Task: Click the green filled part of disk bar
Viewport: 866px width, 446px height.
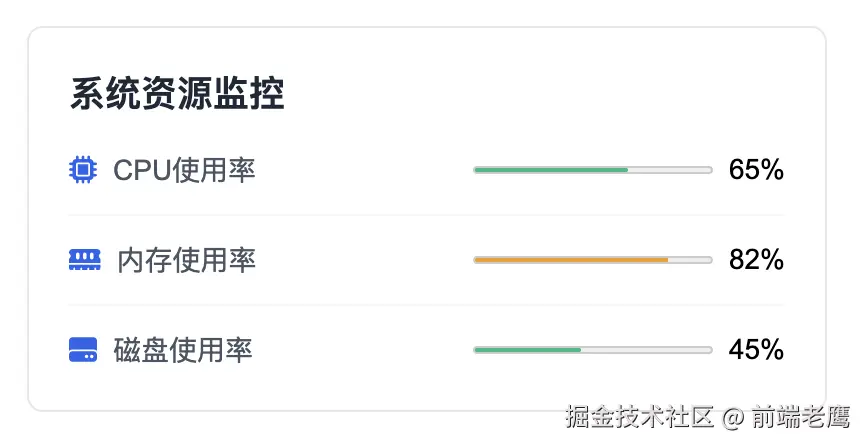Action: [527, 350]
